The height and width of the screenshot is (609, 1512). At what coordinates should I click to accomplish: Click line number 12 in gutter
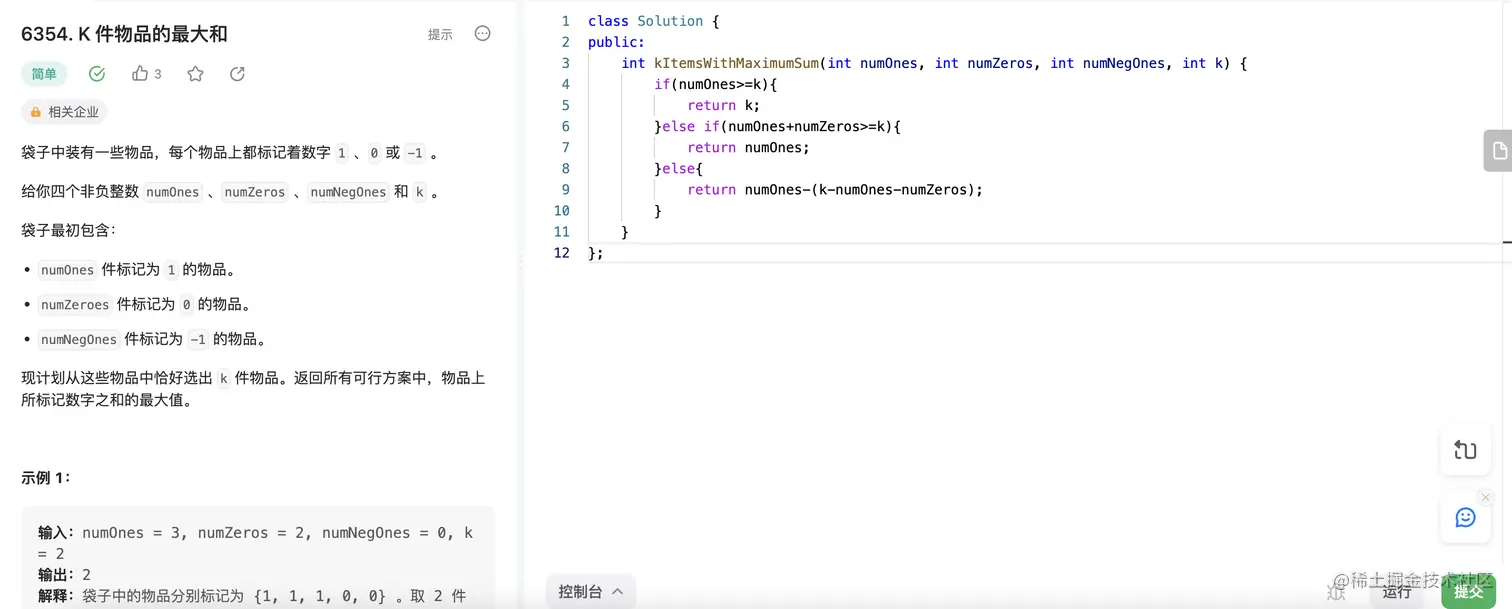[561, 253]
